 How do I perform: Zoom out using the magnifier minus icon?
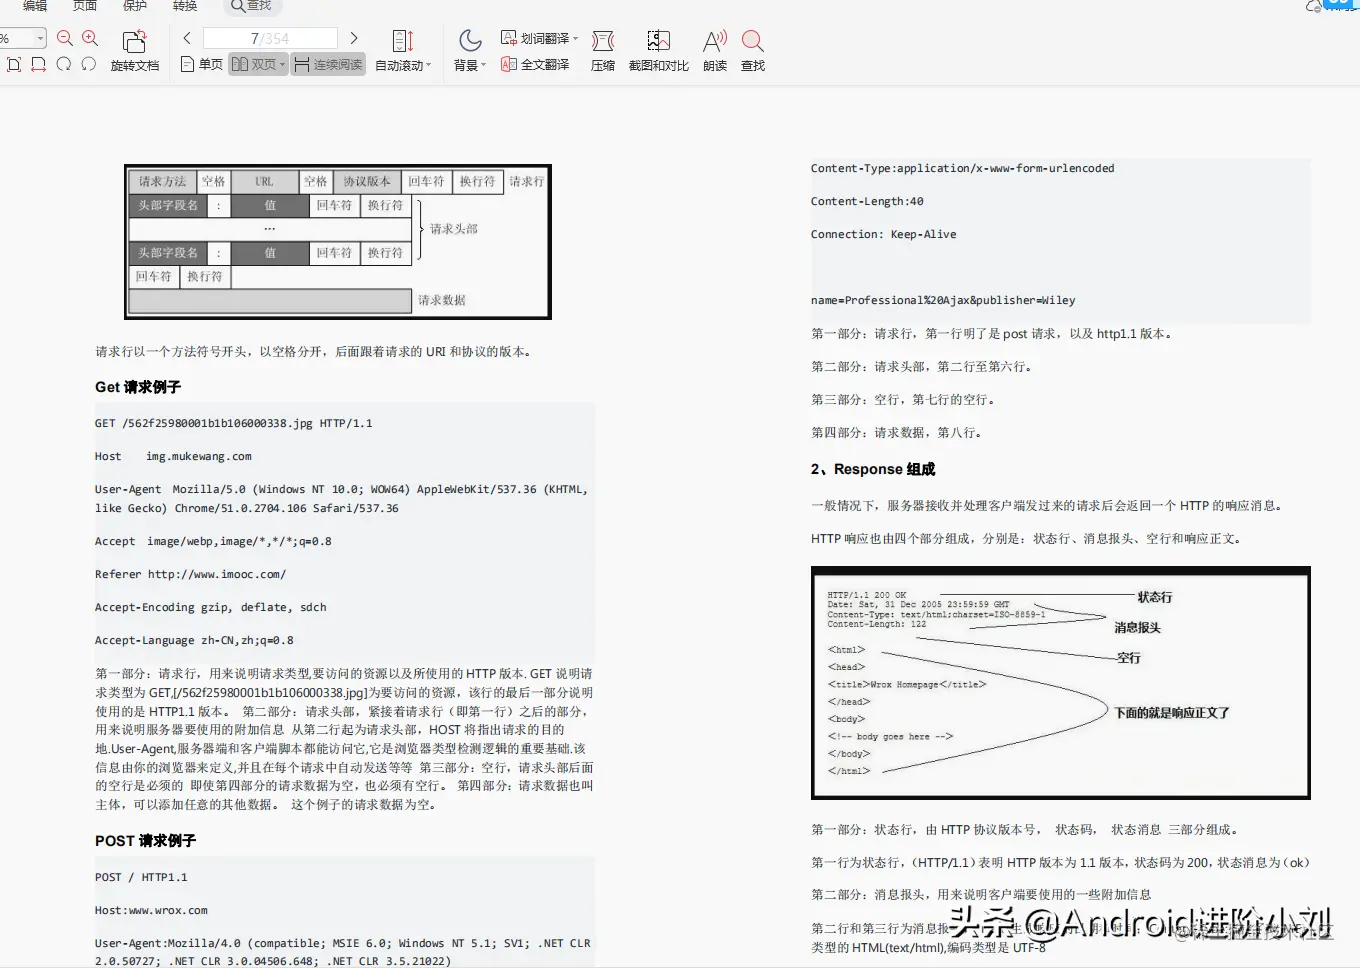coord(64,38)
